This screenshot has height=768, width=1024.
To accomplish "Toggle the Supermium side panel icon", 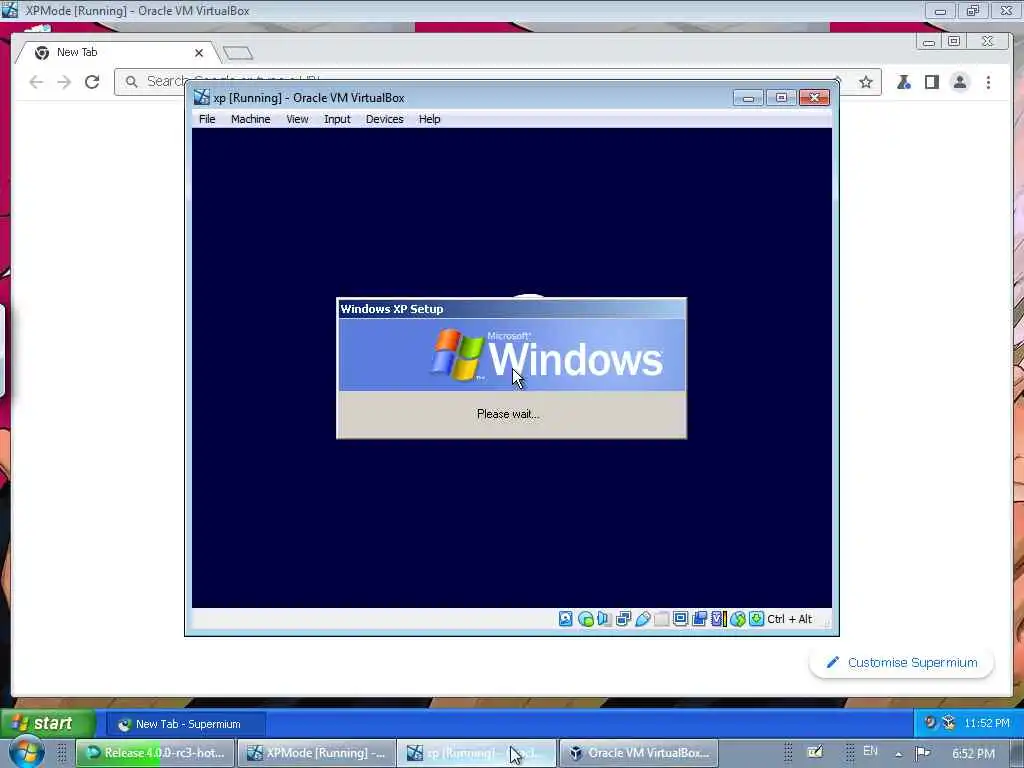I will click(x=932, y=82).
